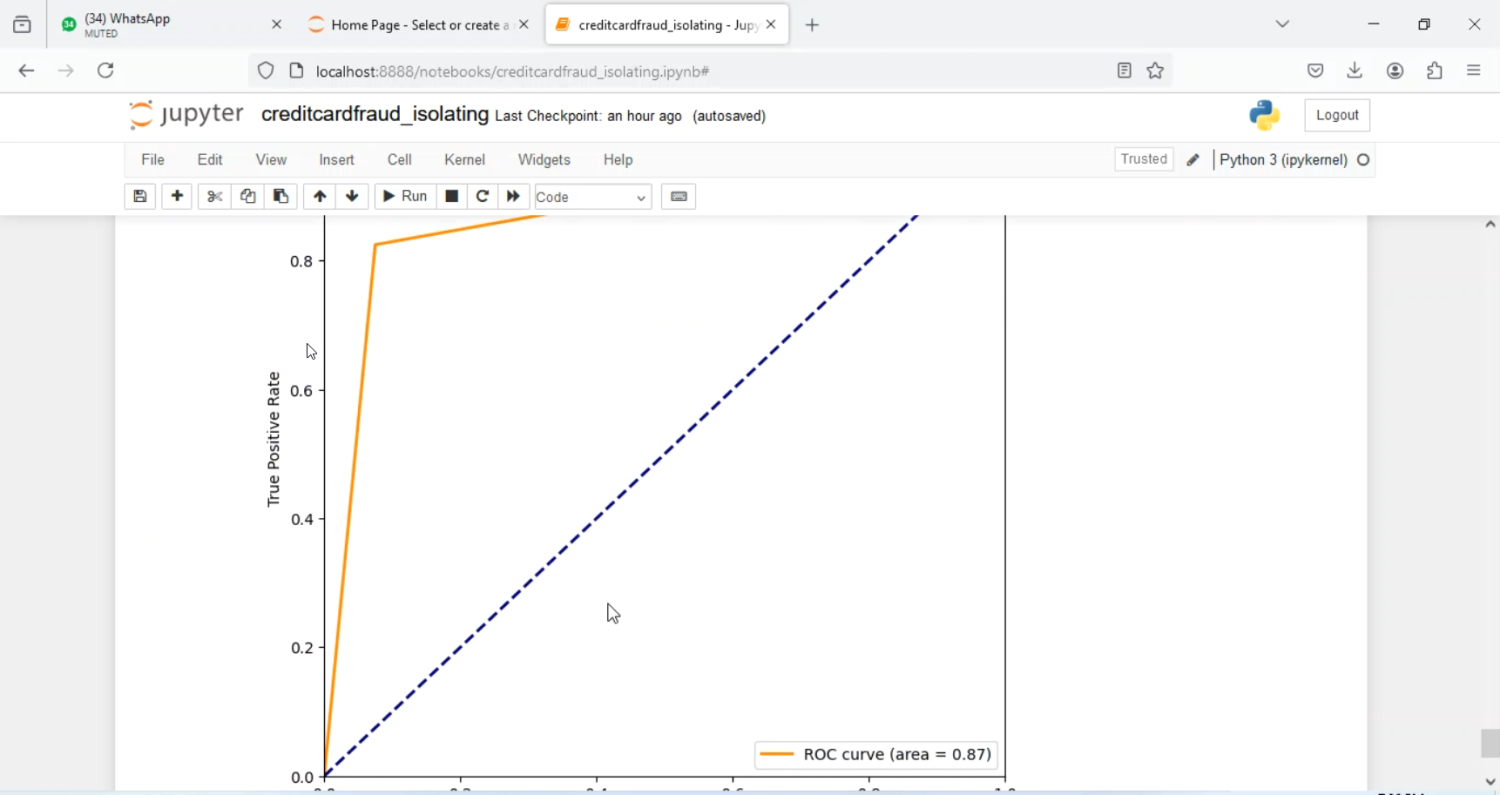This screenshot has width=1500, height=795.
Task: Expand the list all tabs chevron
Action: (1282, 24)
